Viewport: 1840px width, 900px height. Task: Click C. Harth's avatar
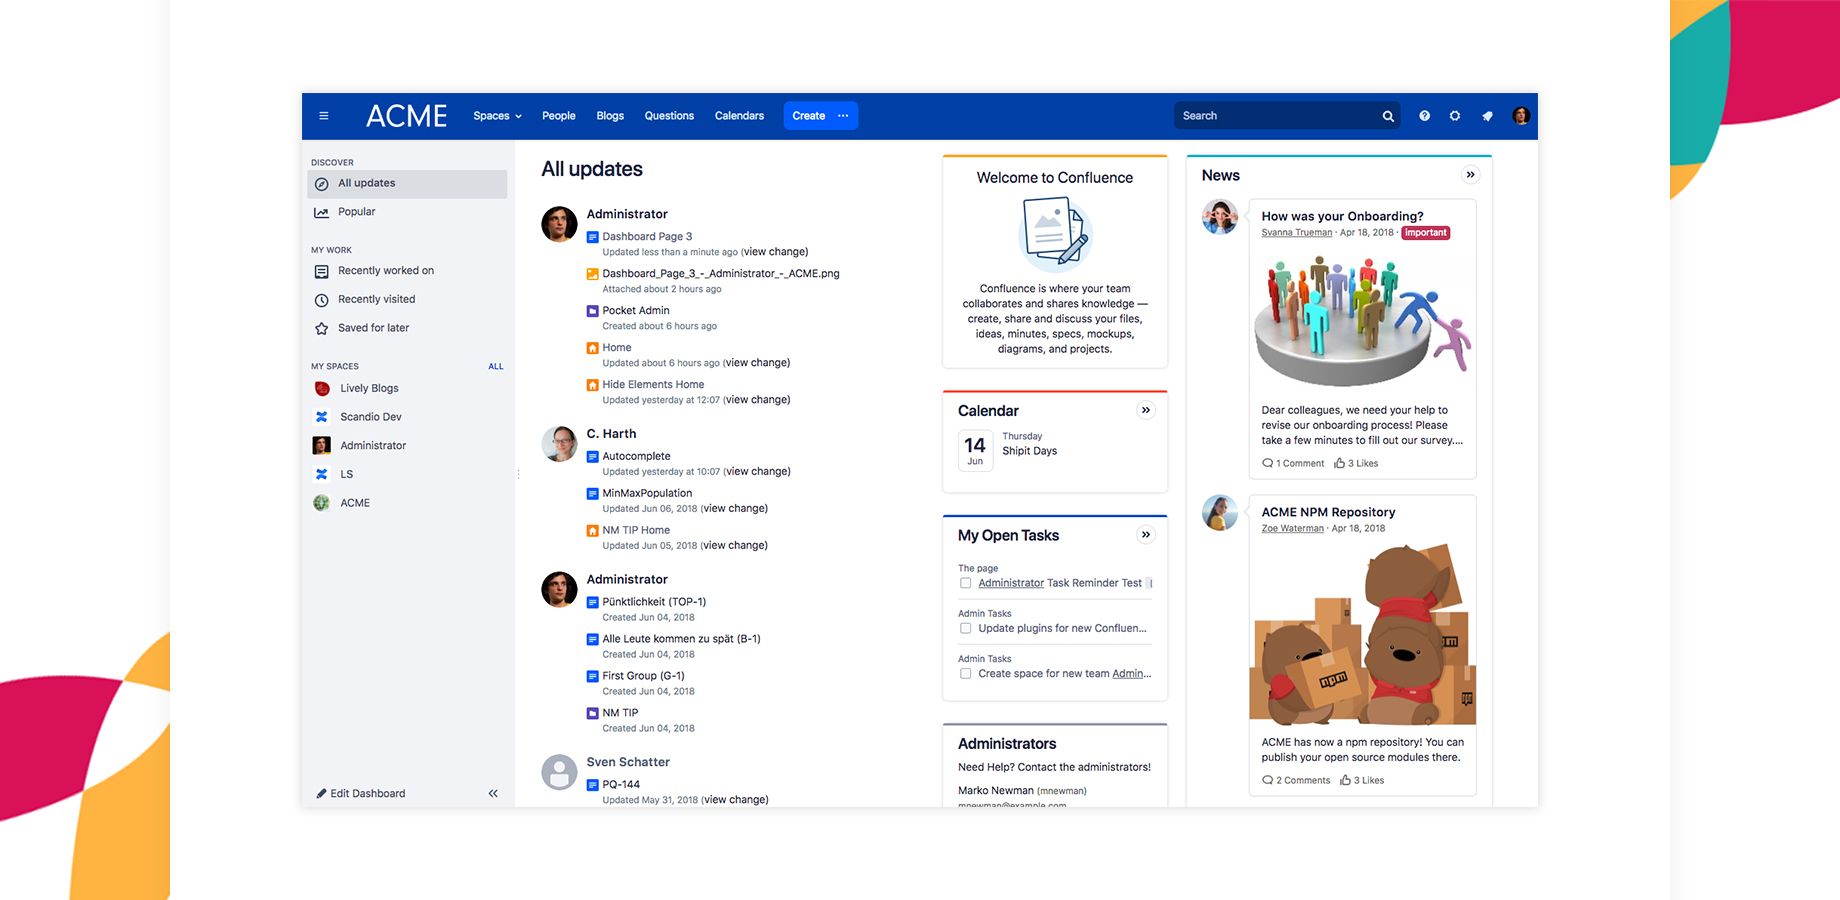pos(559,444)
